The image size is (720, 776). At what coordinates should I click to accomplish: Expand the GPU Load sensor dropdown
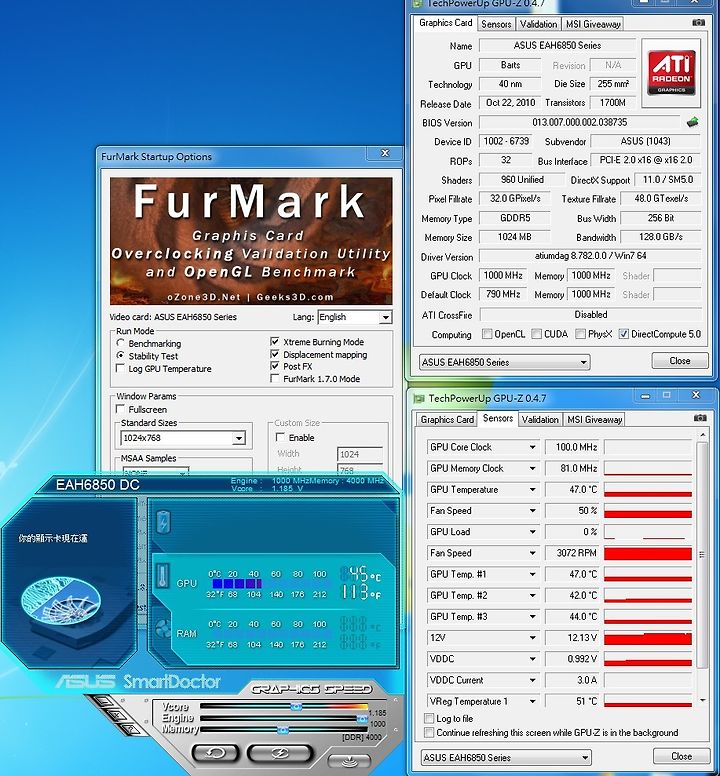[532, 532]
